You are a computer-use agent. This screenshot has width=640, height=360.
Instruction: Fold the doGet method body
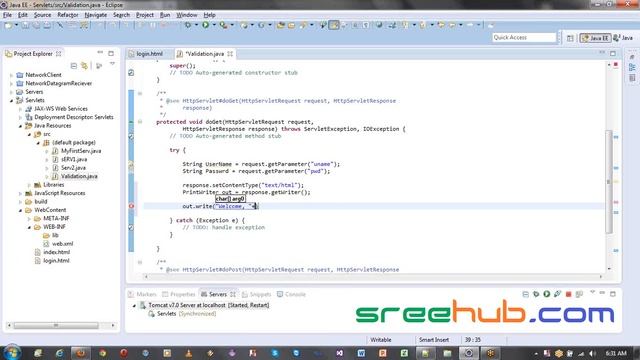140,122
